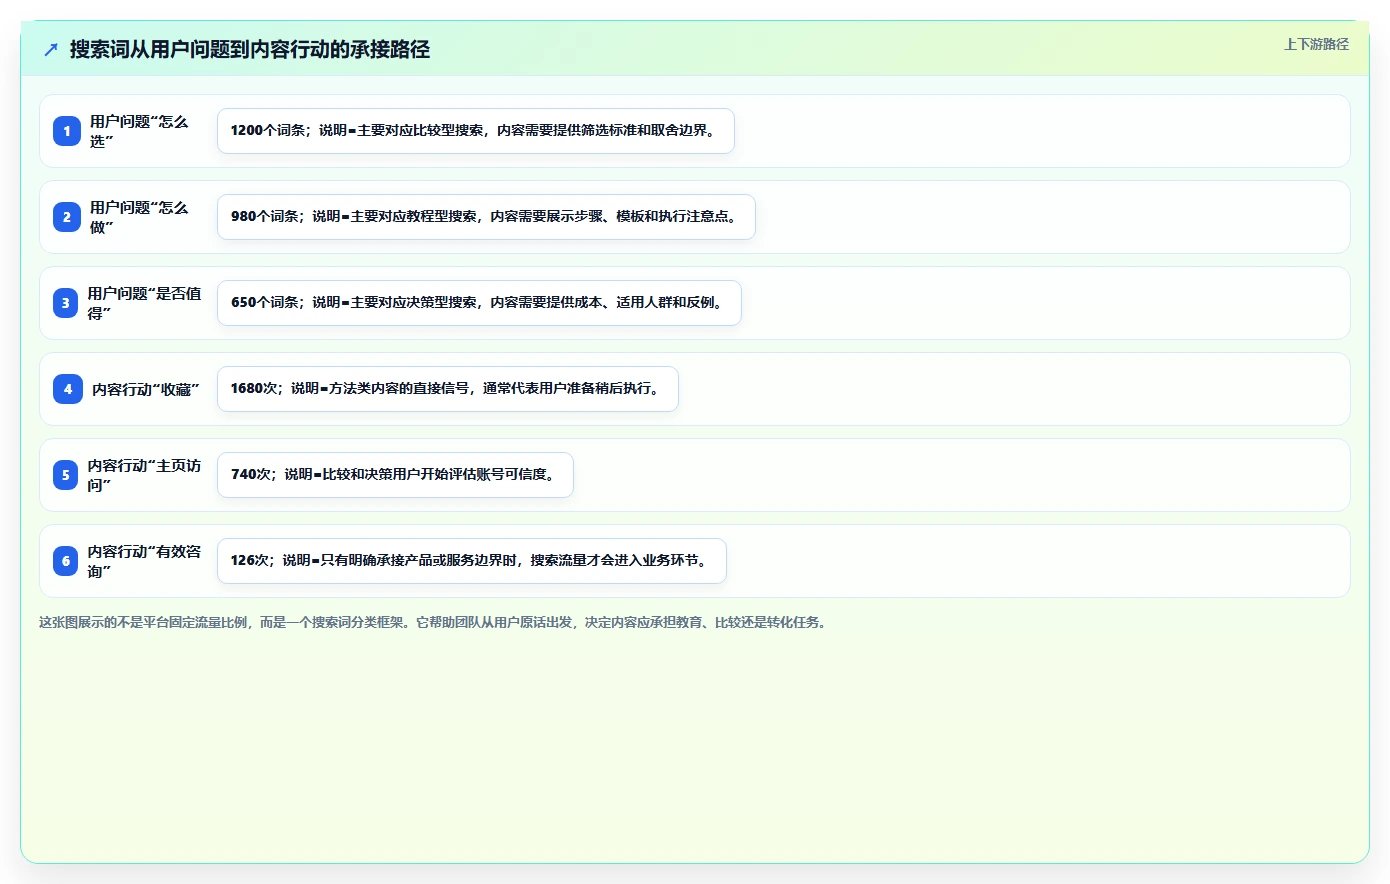Click step number badge 2
Viewport: 1390px width, 884px height.
pyautogui.click(x=67, y=217)
